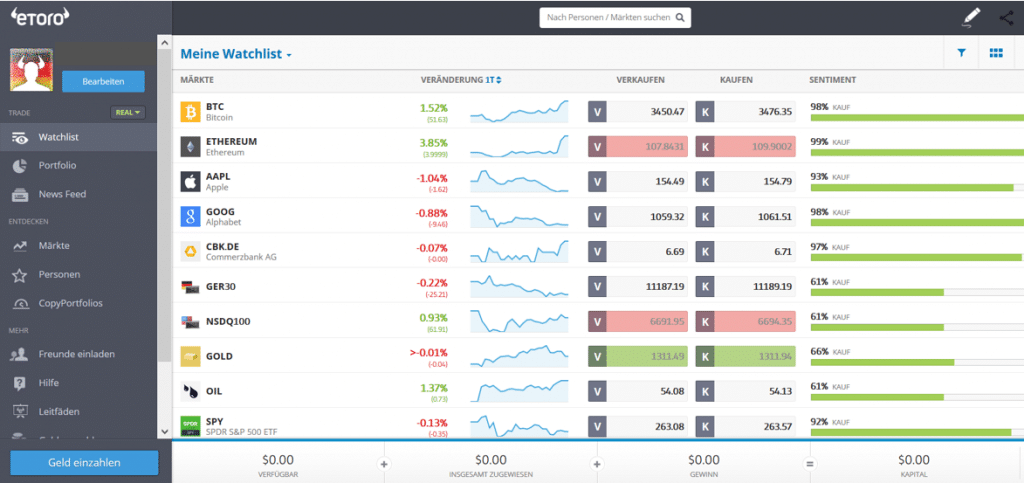Change the Veränderung 1T timeframe selector
Image resolution: width=1024 pixels, height=483 pixels.
pos(493,79)
